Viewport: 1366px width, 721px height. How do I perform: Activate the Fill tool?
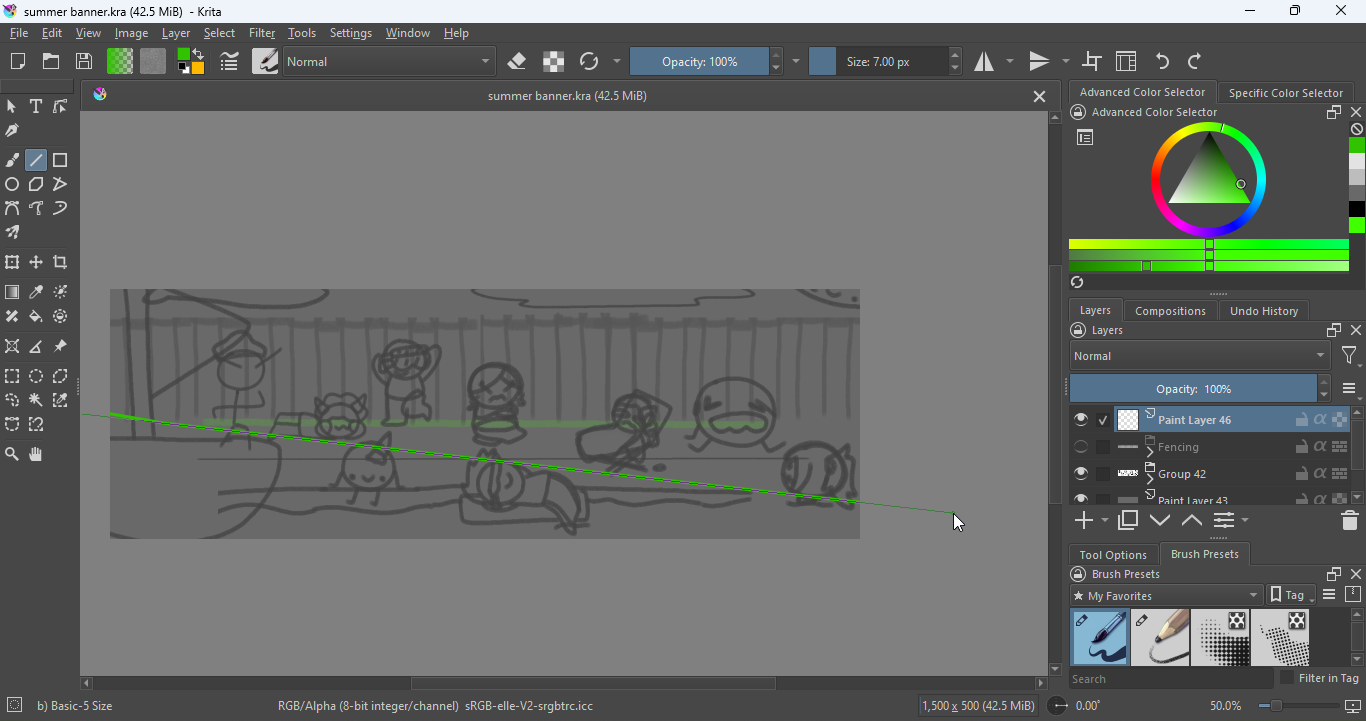pyautogui.click(x=36, y=316)
